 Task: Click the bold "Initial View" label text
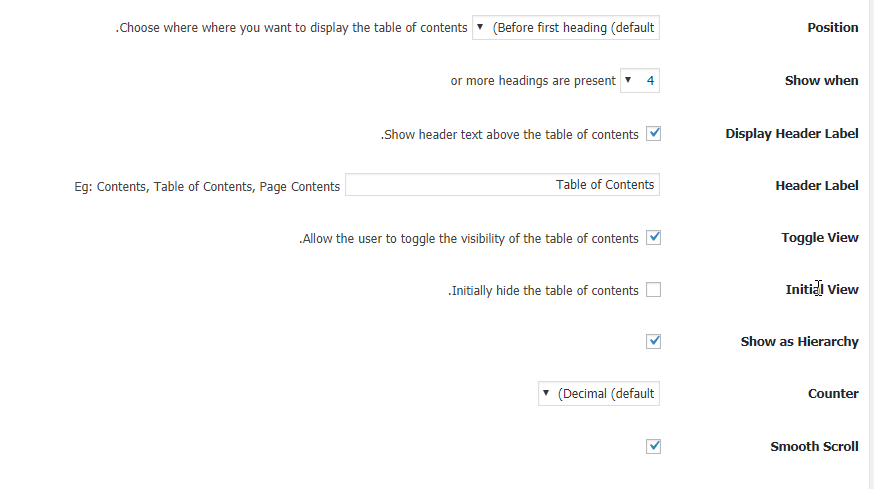coord(821,290)
